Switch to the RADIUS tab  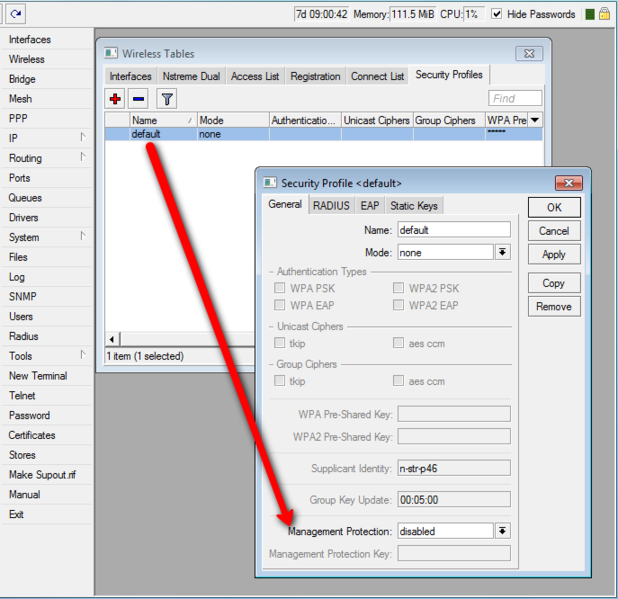331,205
